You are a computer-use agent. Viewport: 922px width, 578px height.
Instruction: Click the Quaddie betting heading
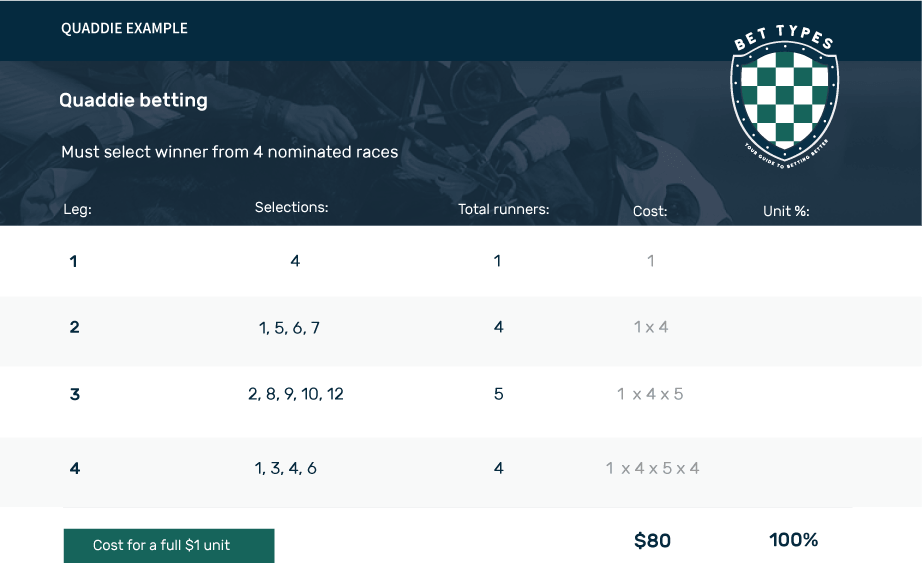[133, 101]
